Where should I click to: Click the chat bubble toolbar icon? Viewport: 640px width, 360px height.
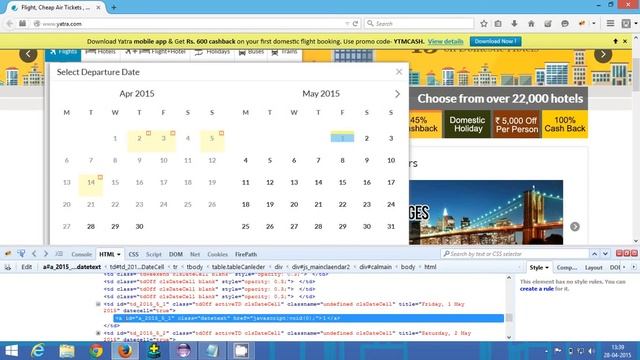click(565, 24)
